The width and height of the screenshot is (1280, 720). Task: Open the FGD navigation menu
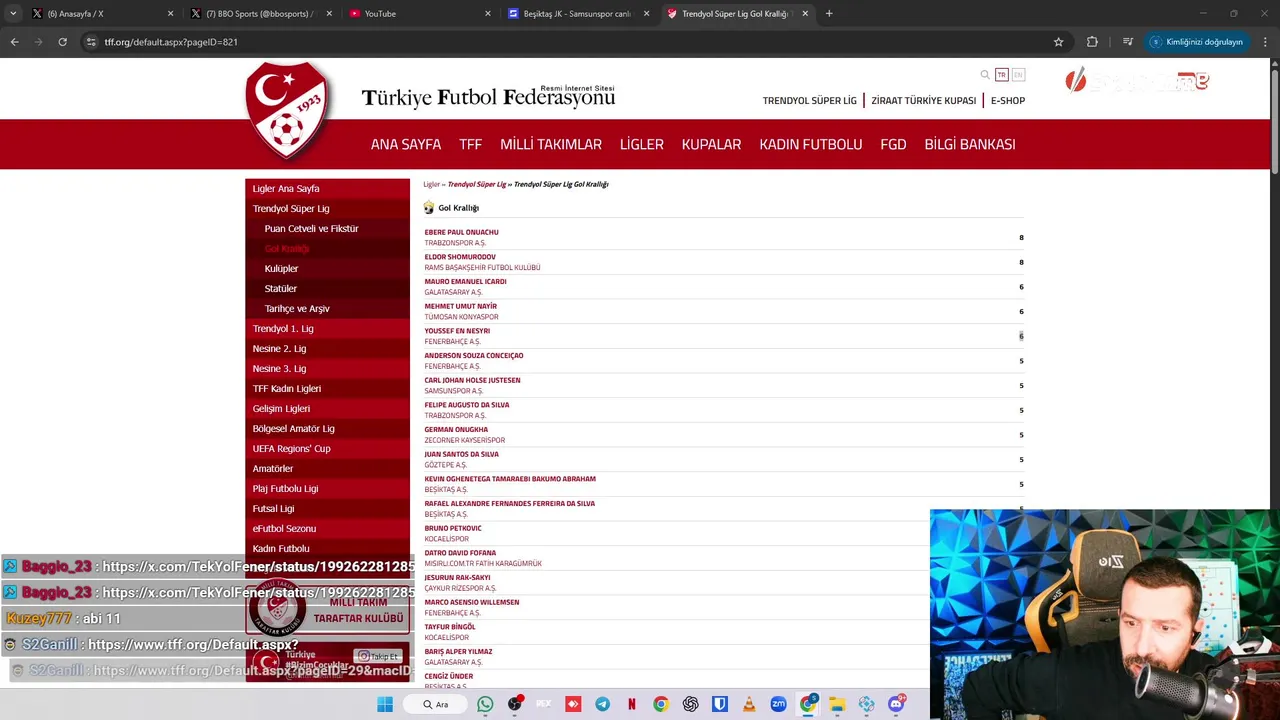coord(893,144)
